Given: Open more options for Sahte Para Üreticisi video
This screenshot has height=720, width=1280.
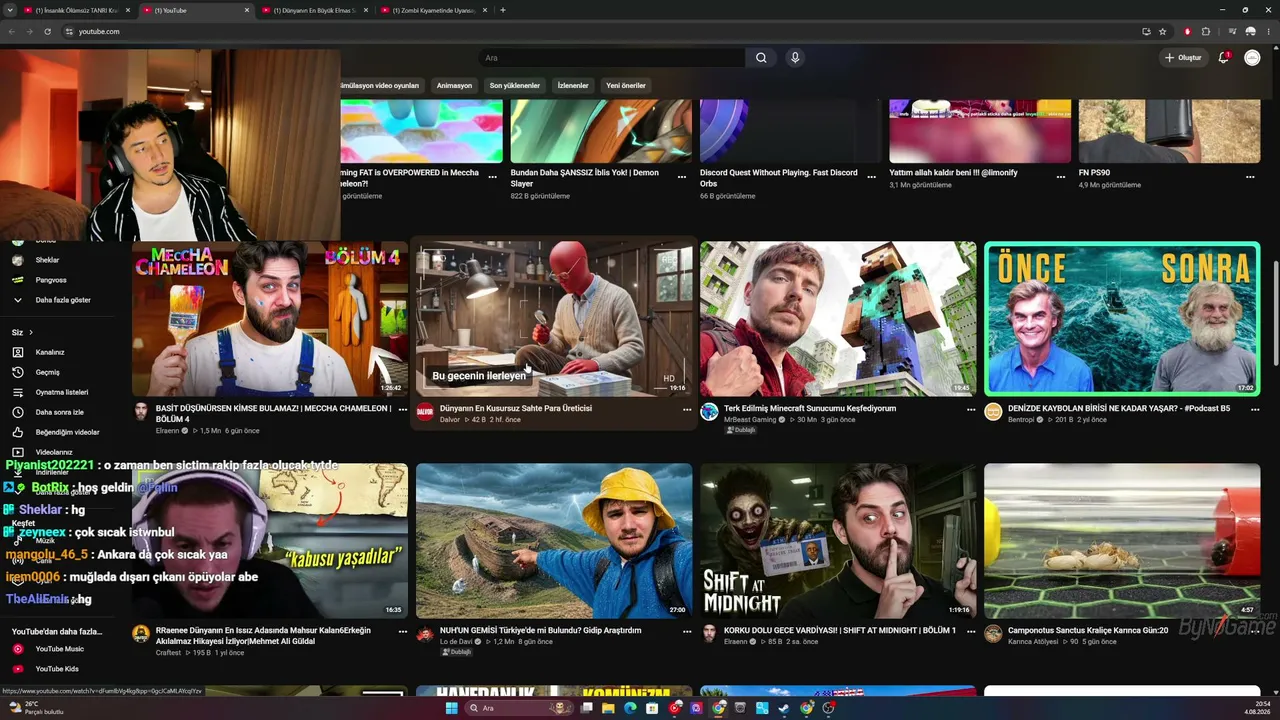Looking at the screenshot, I should click(x=687, y=409).
